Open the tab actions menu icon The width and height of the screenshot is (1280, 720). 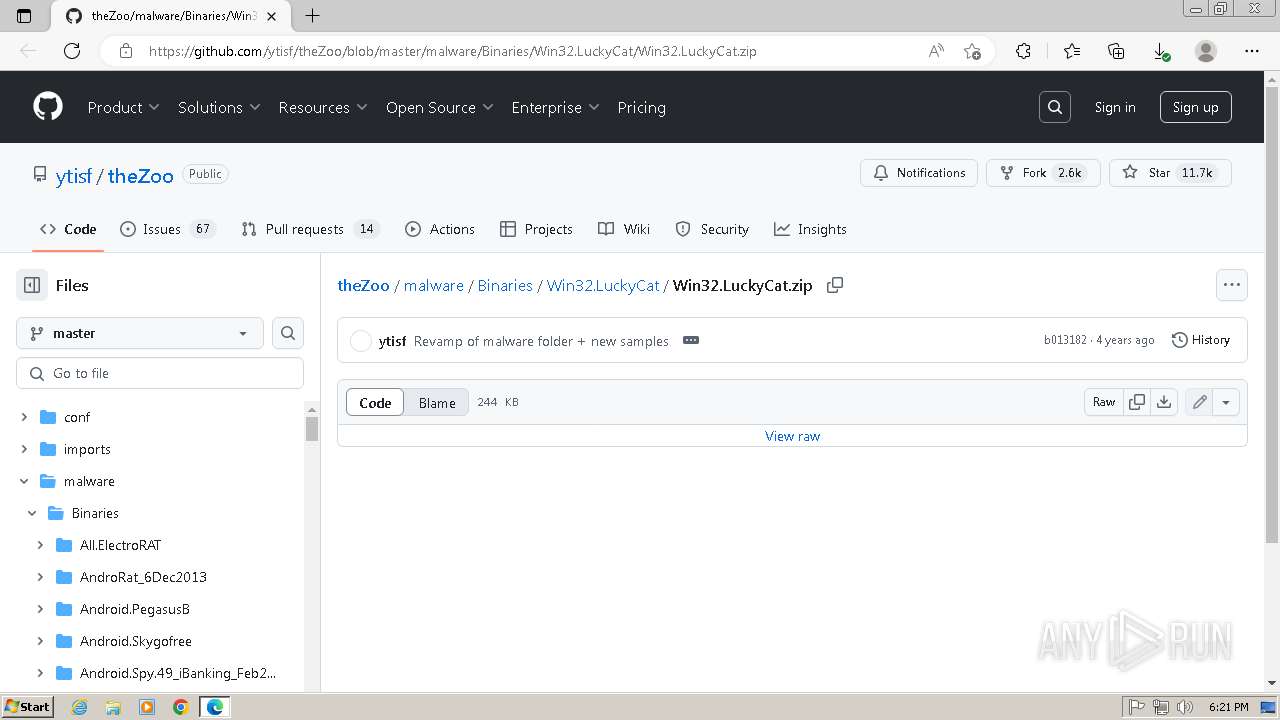[x=25, y=16]
